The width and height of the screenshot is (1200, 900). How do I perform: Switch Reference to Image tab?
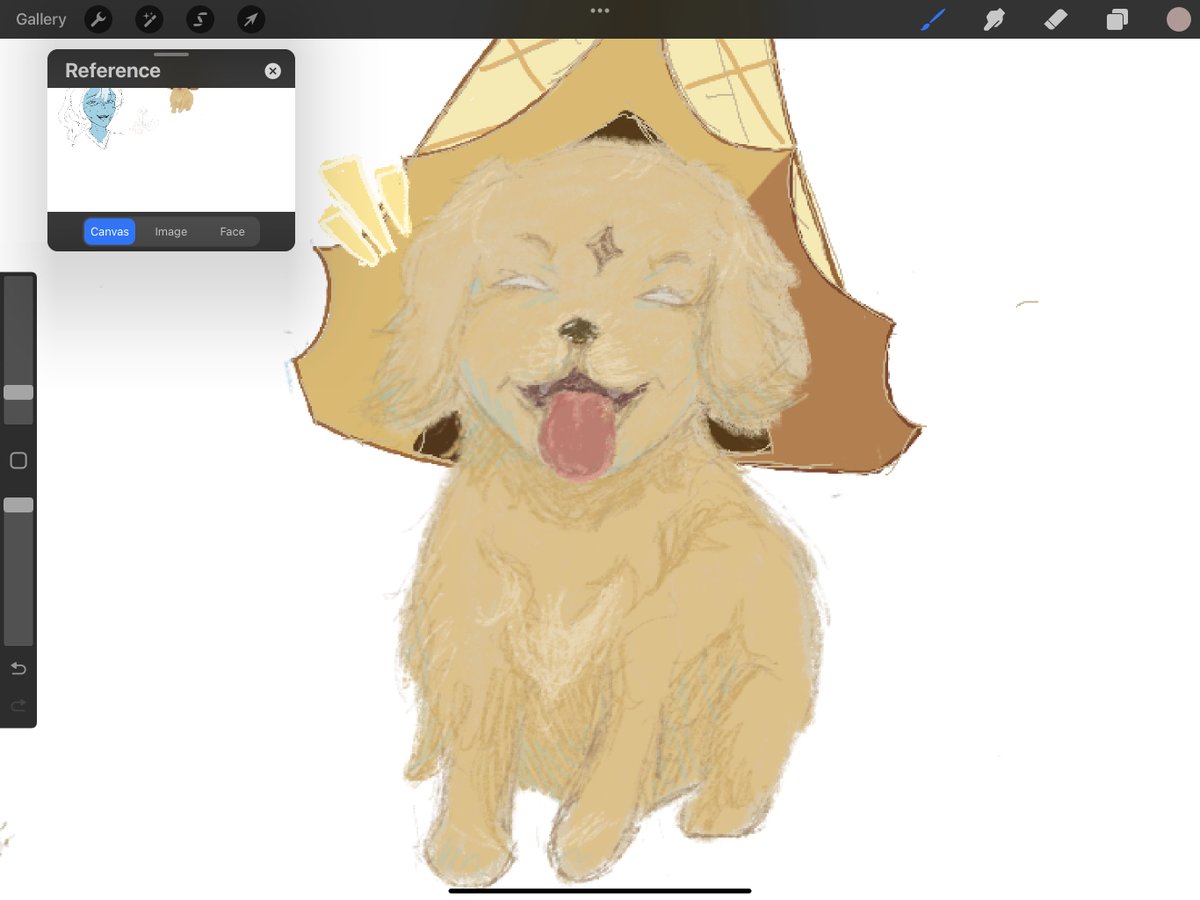pyautogui.click(x=171, y=232)
